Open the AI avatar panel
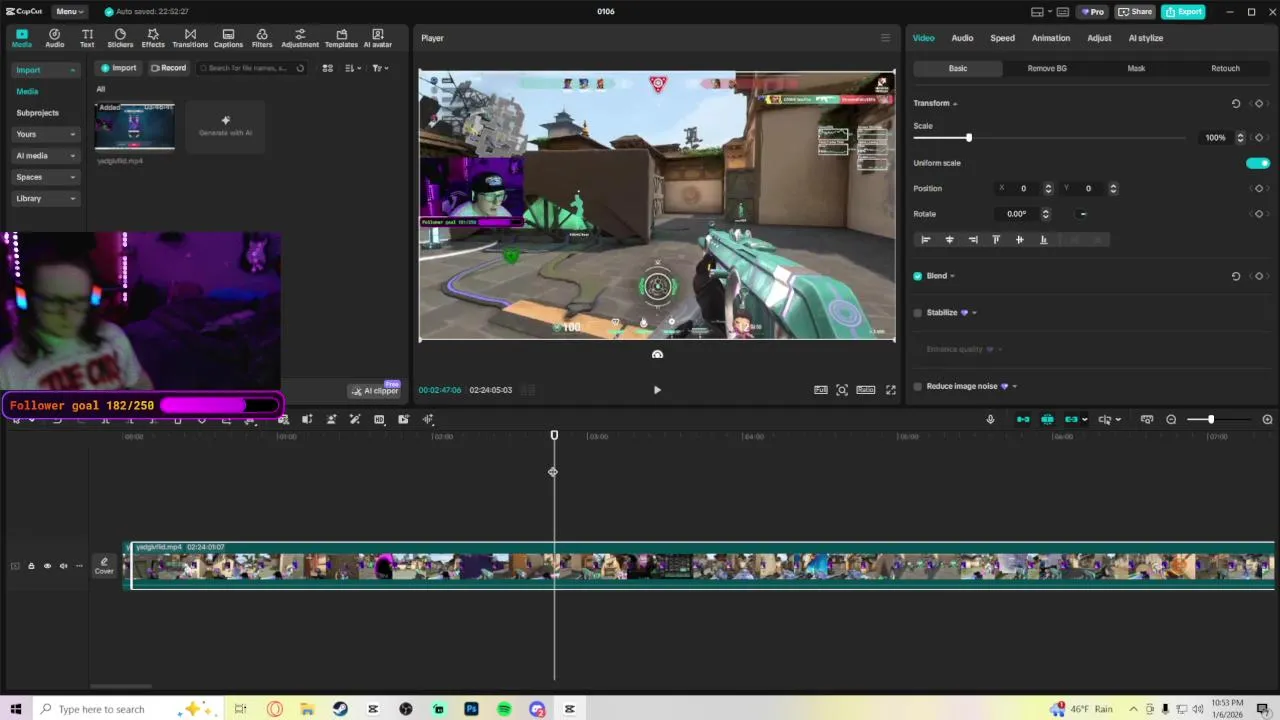Image resolution: width=1280 pixels, height=720 pixels. (x=378, y=38)
